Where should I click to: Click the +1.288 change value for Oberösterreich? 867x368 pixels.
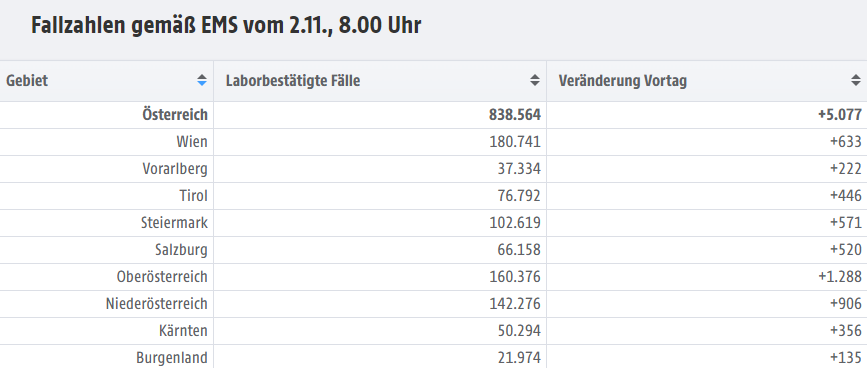point(840,277)
